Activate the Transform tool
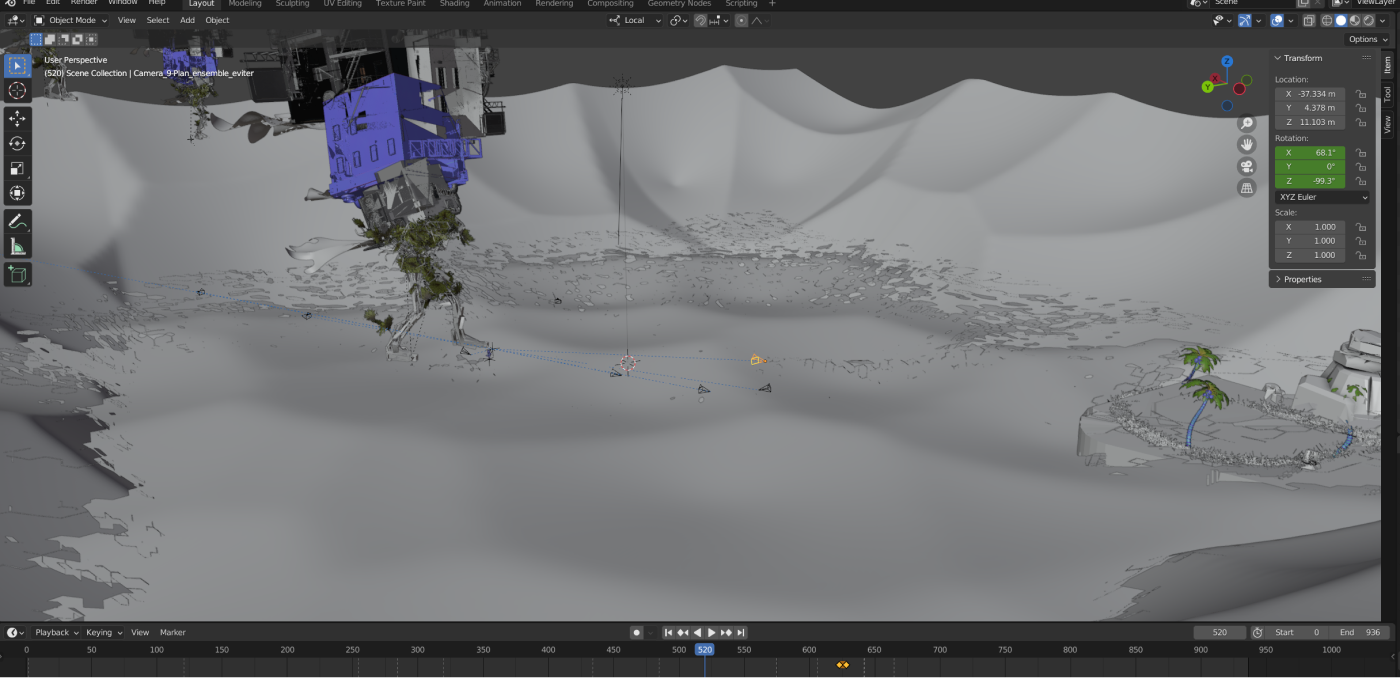 pyautogui.click(x=17, y=193)
